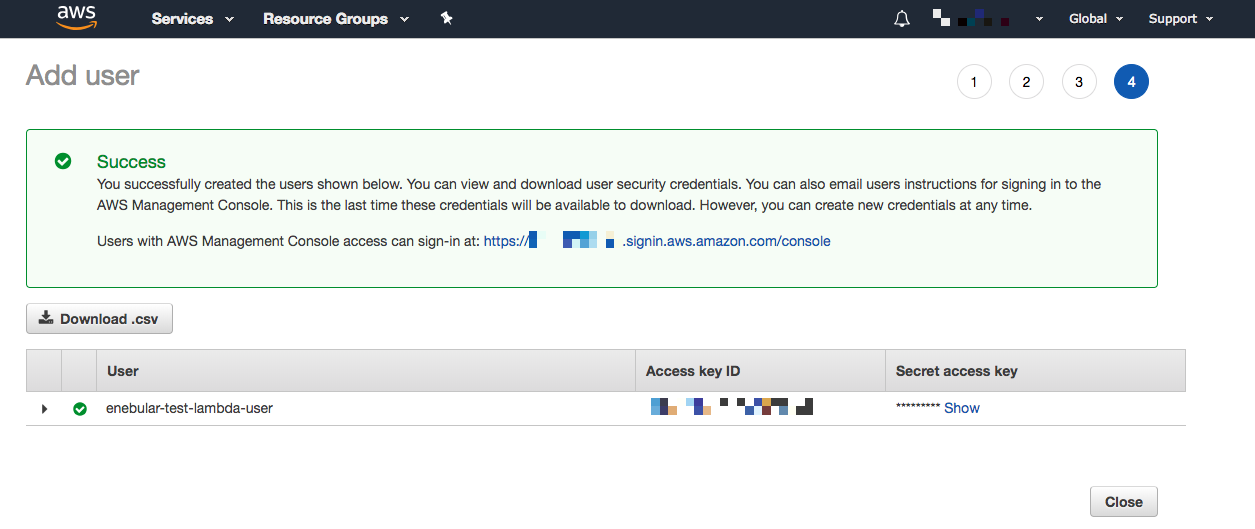Expand the enebular-test-lambda-user row details
Screen dimensions: 1255x529
point(44,409)
